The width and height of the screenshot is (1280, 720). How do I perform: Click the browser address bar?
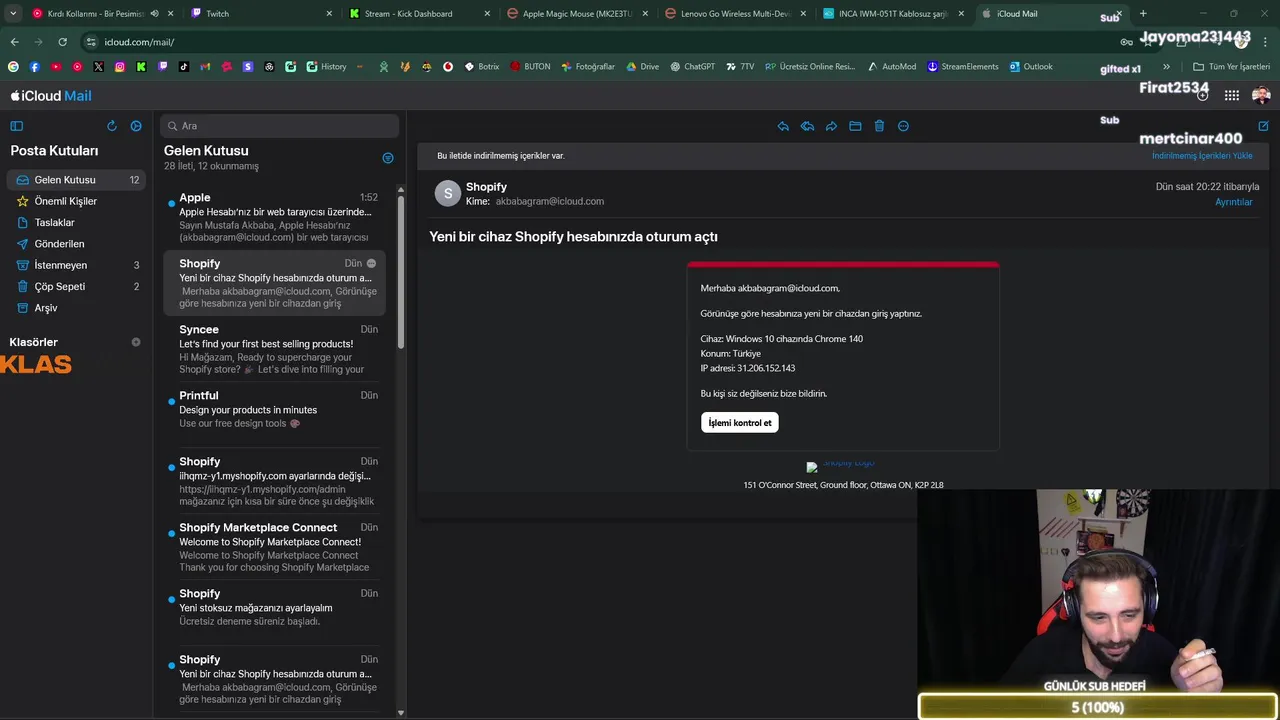tap(600, 42)
